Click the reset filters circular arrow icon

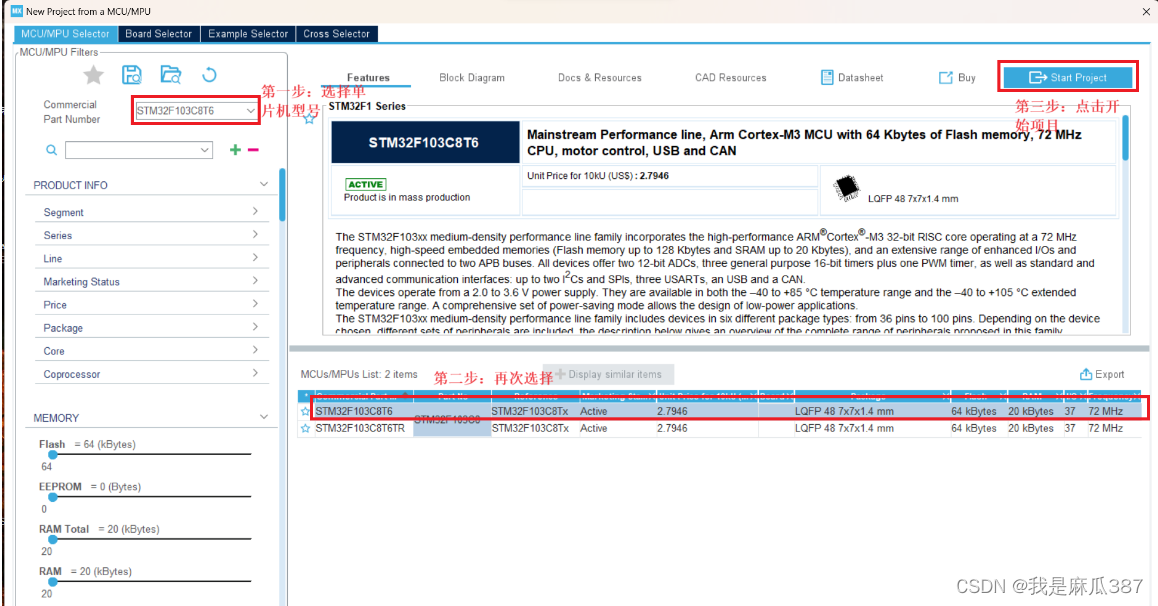pyautogui.click(x=210, y=75)
